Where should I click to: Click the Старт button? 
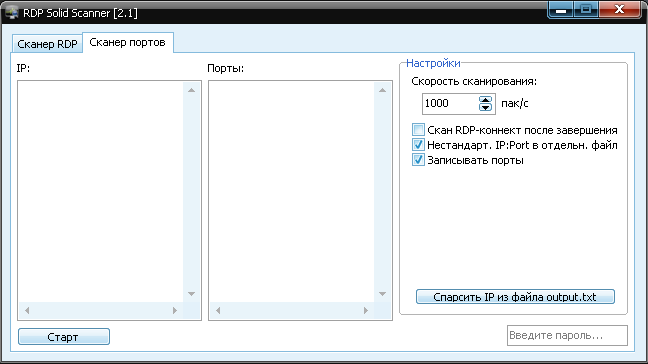(x=64, y=337)
